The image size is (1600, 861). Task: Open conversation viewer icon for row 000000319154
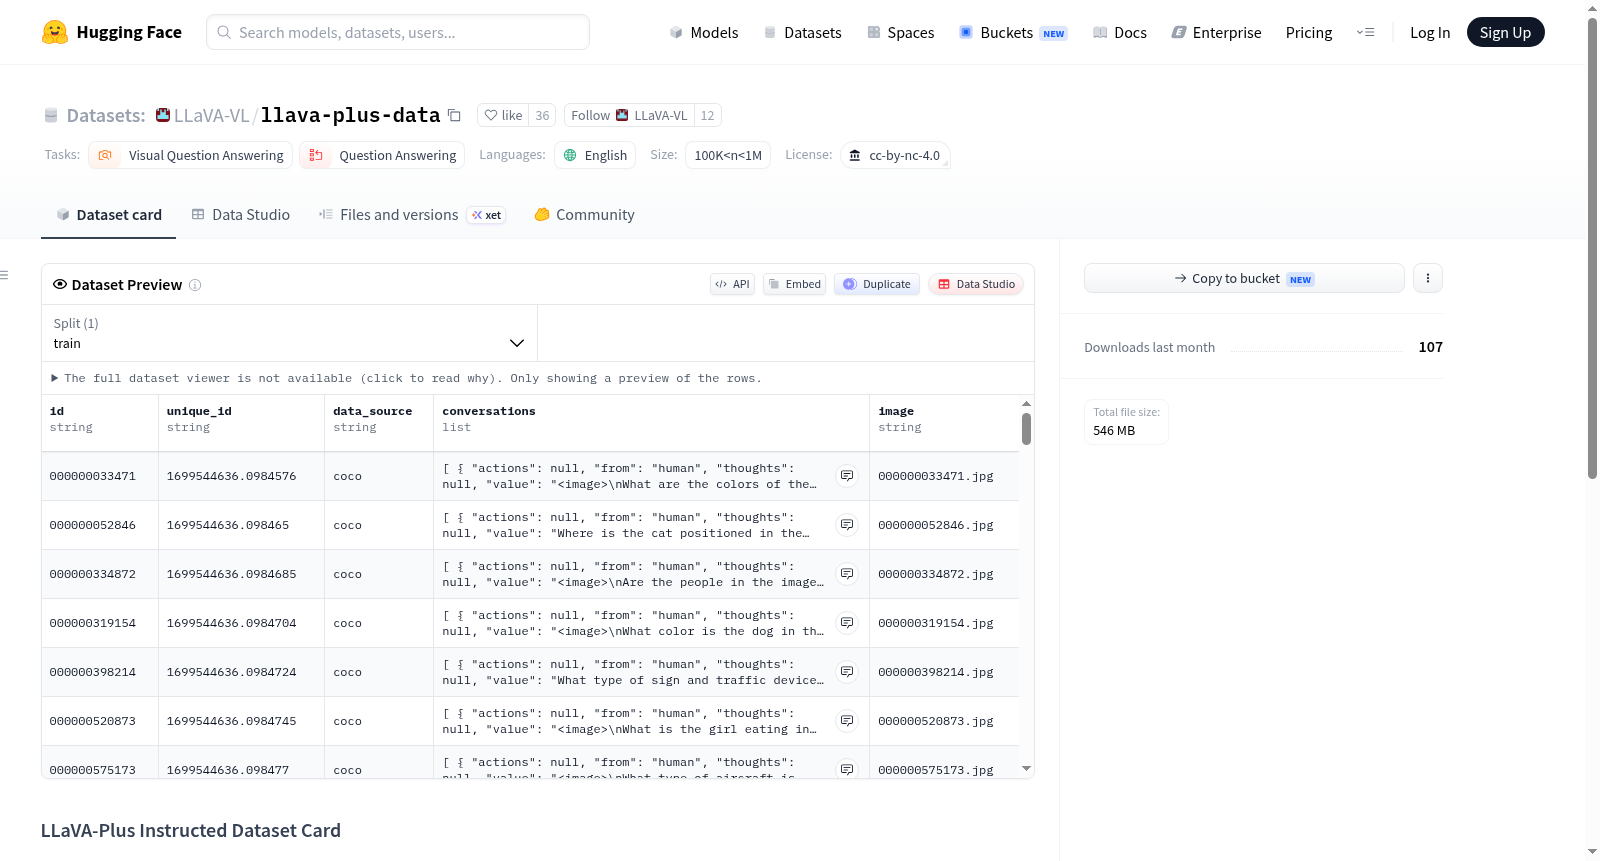pyautogui.click(x=847, y=623)
